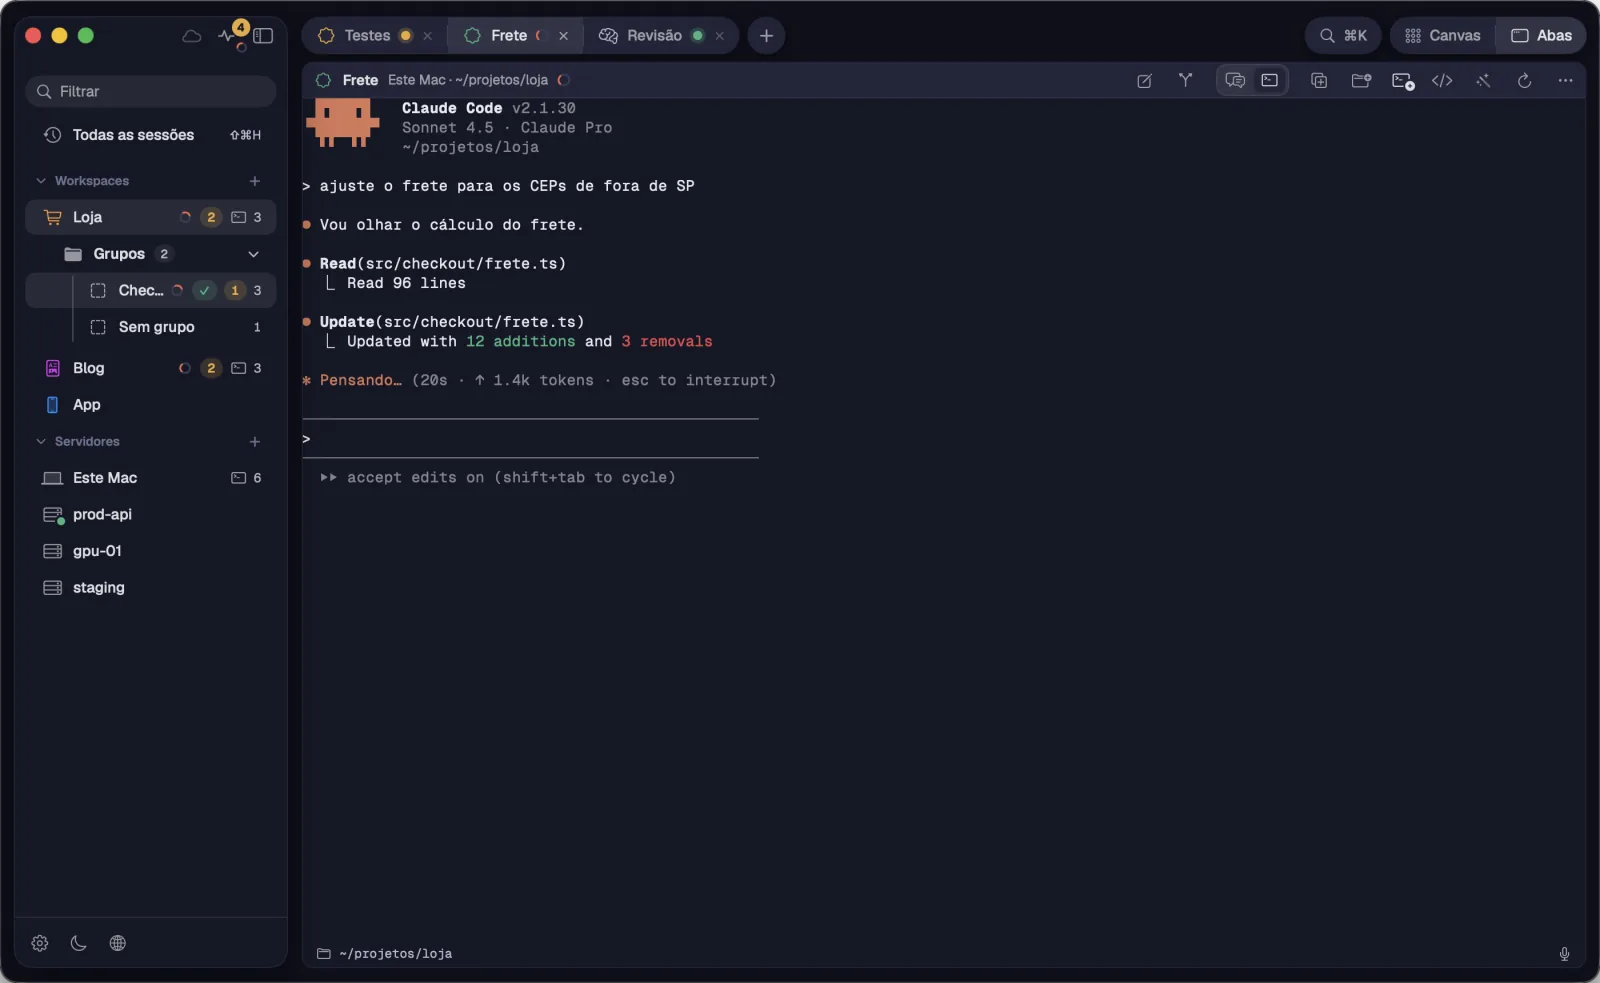Toggle the sidebar panel layout icon

pos(263,36)
